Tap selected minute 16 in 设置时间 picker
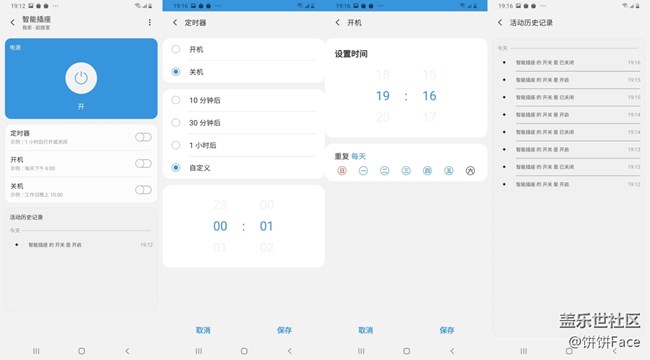 click(x=429, y=96)
